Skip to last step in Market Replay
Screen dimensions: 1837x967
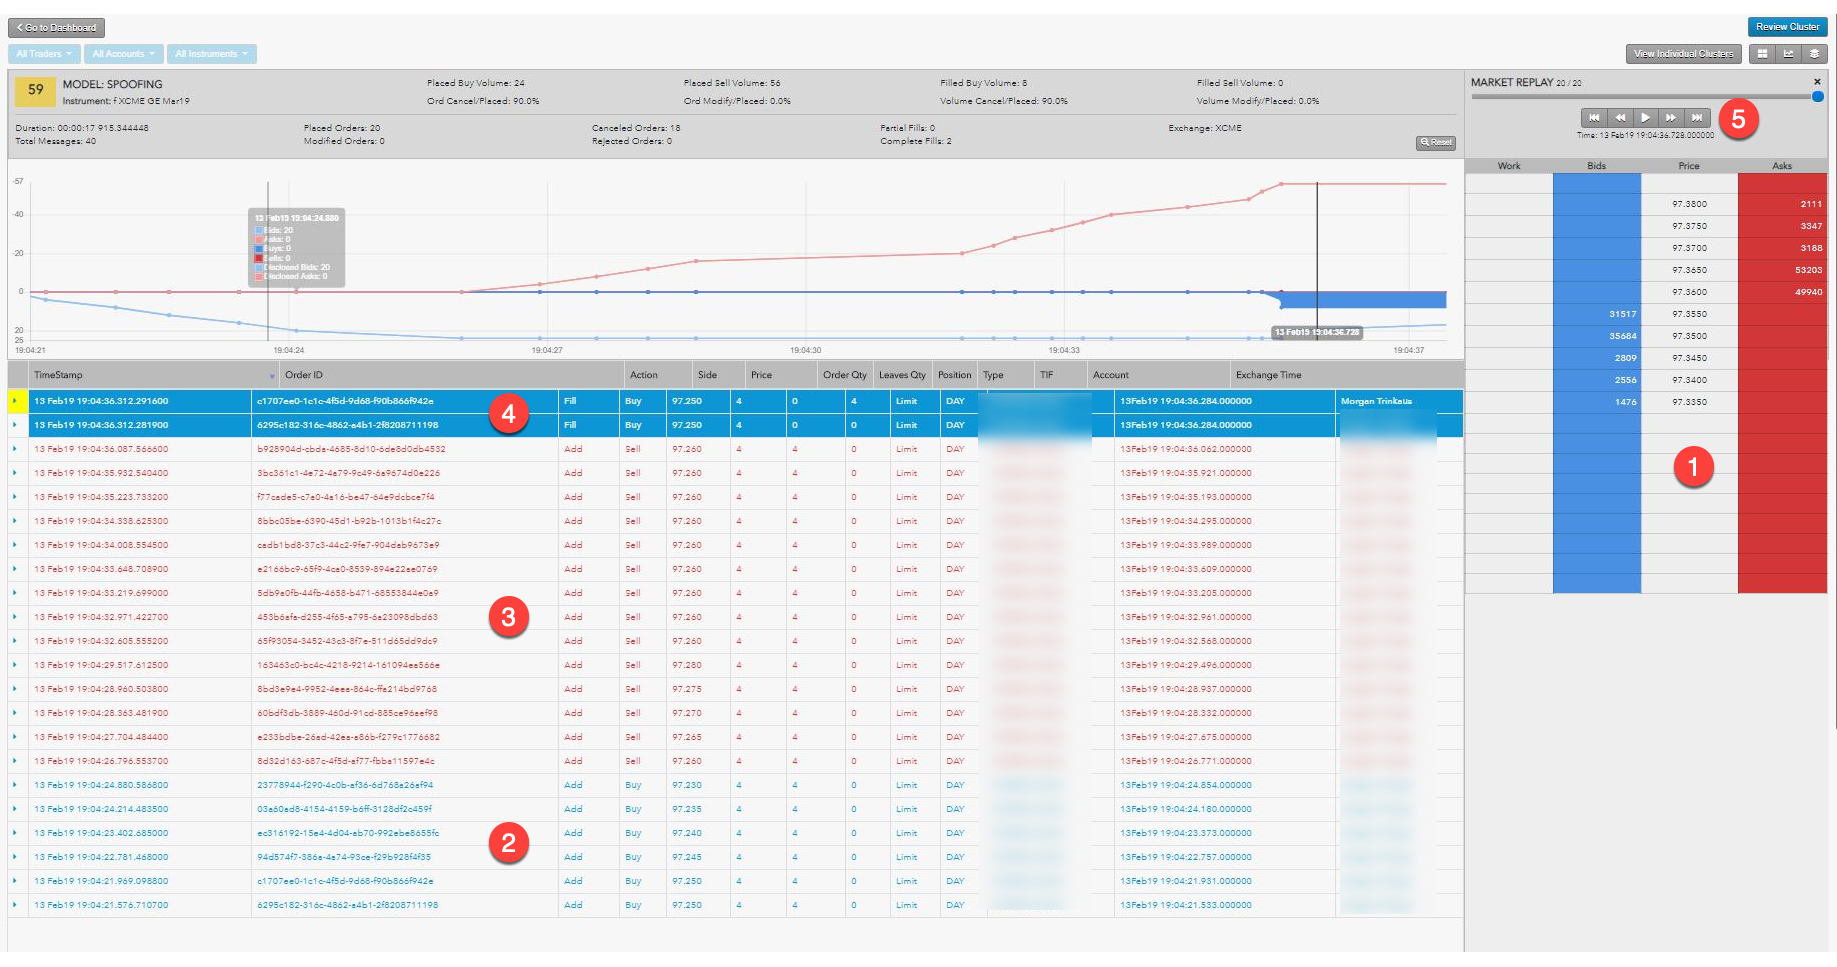tap(1697, 117)
